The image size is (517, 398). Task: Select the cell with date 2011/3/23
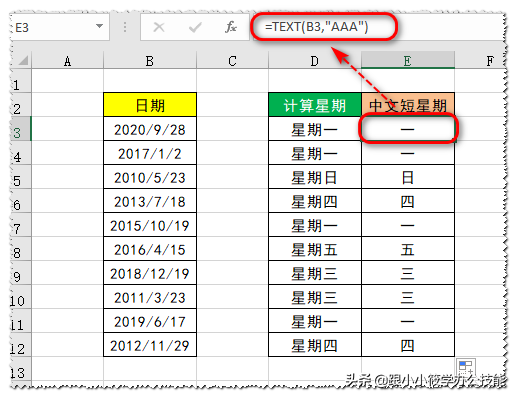click(150, 297)
